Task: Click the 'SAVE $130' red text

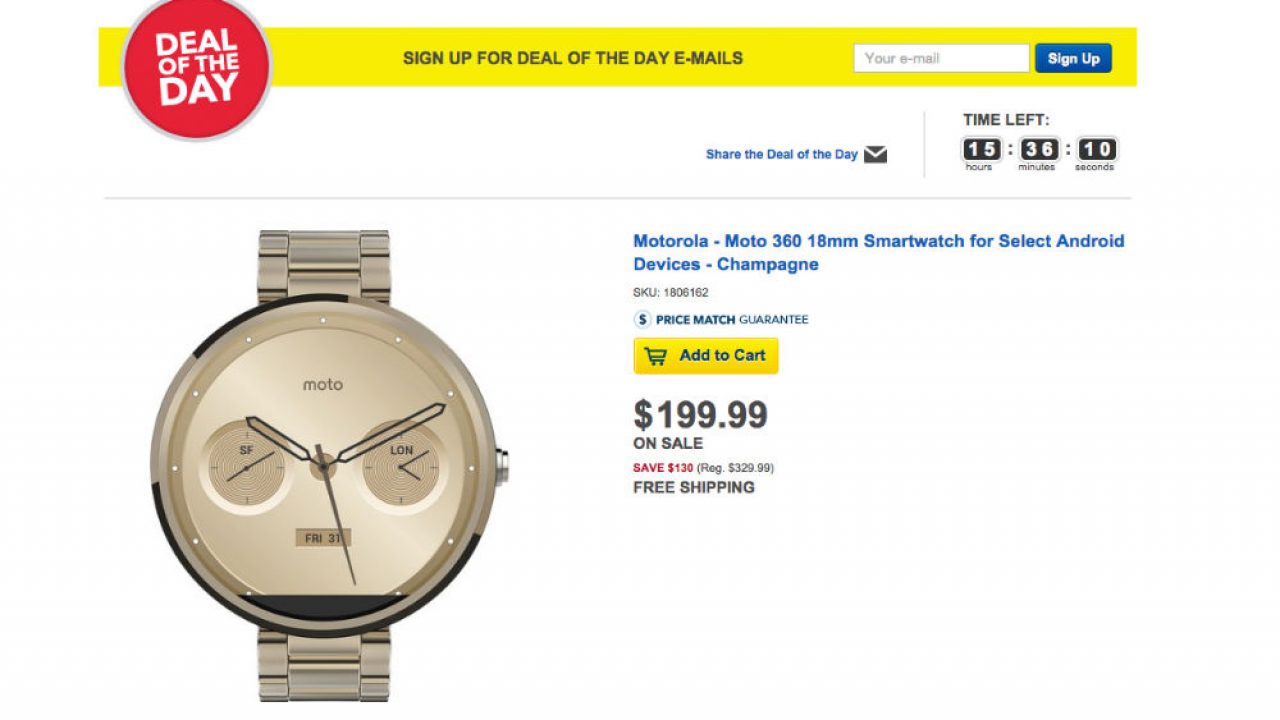Action: pyautogui.click(x=663, y=468)
